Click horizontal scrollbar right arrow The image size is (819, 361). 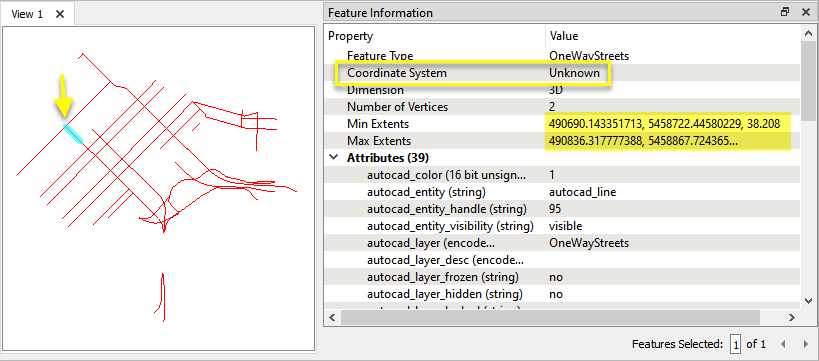pyautogui.click(x=792, y=317)
